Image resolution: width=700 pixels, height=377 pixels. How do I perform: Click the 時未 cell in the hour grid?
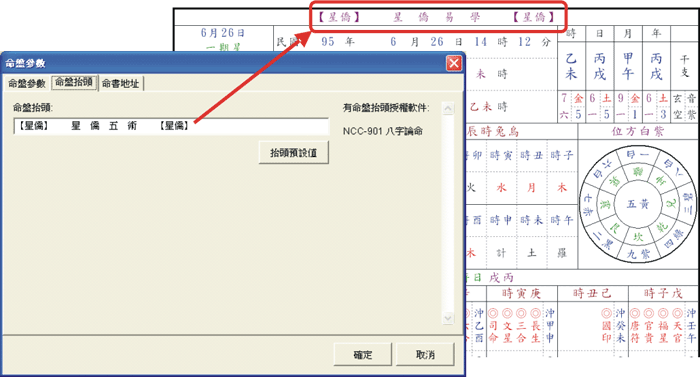click(x=531, y=220)
